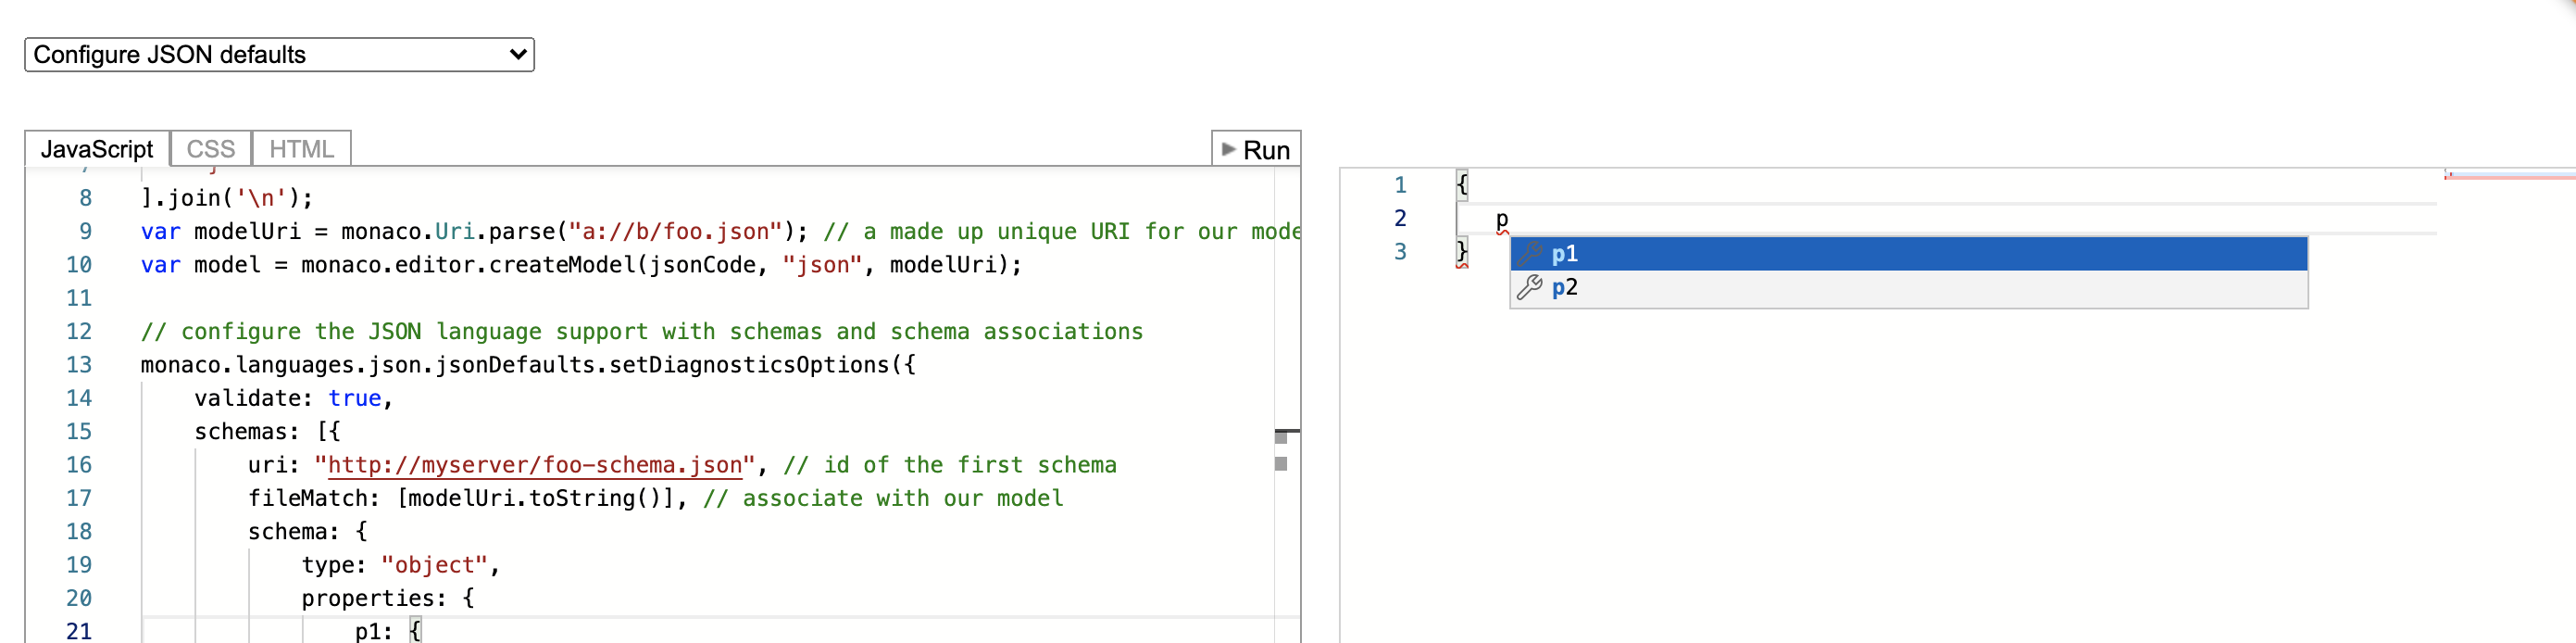Select the p1 suggestion in autocomplete list
The image size is (2576, 643).
click(x=1908, y=254)
